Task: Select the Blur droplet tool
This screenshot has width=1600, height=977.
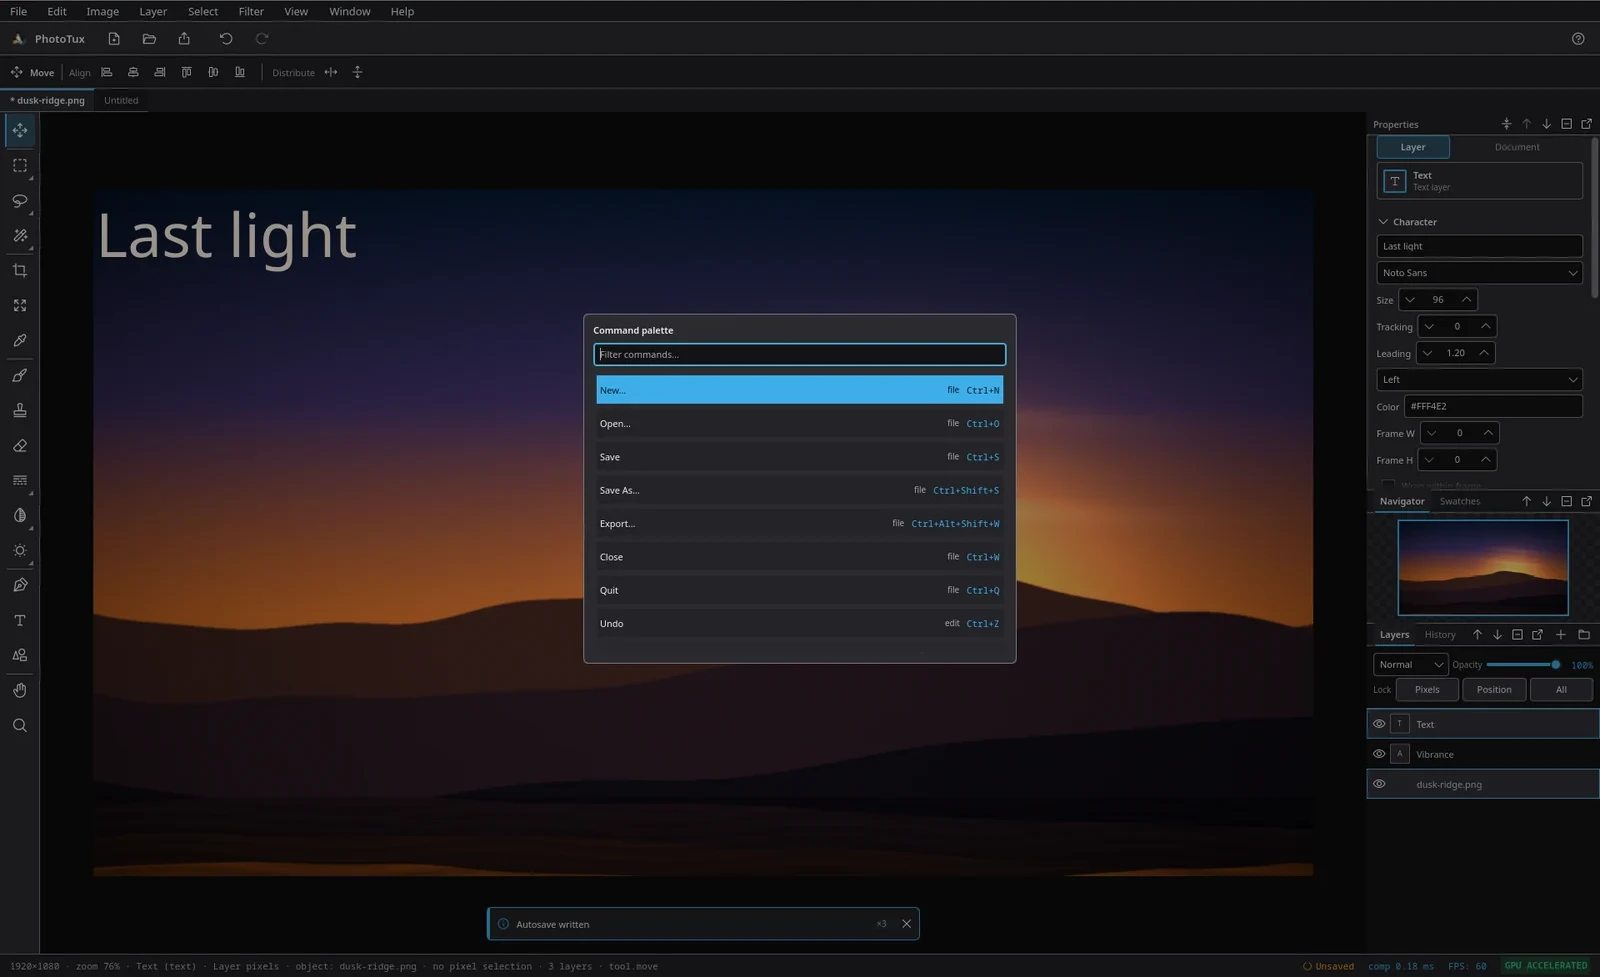Action: [x=19, y=515]
